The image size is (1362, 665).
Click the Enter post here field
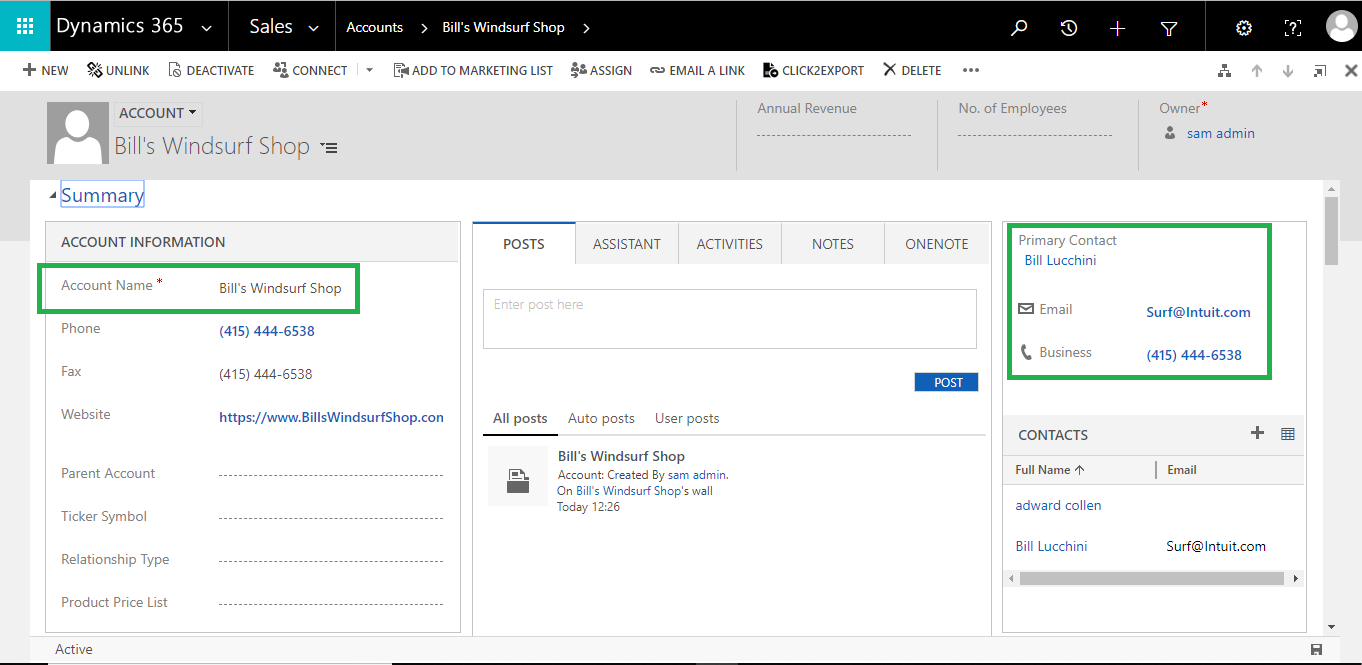pyautogui.click(x=730, y=319)
